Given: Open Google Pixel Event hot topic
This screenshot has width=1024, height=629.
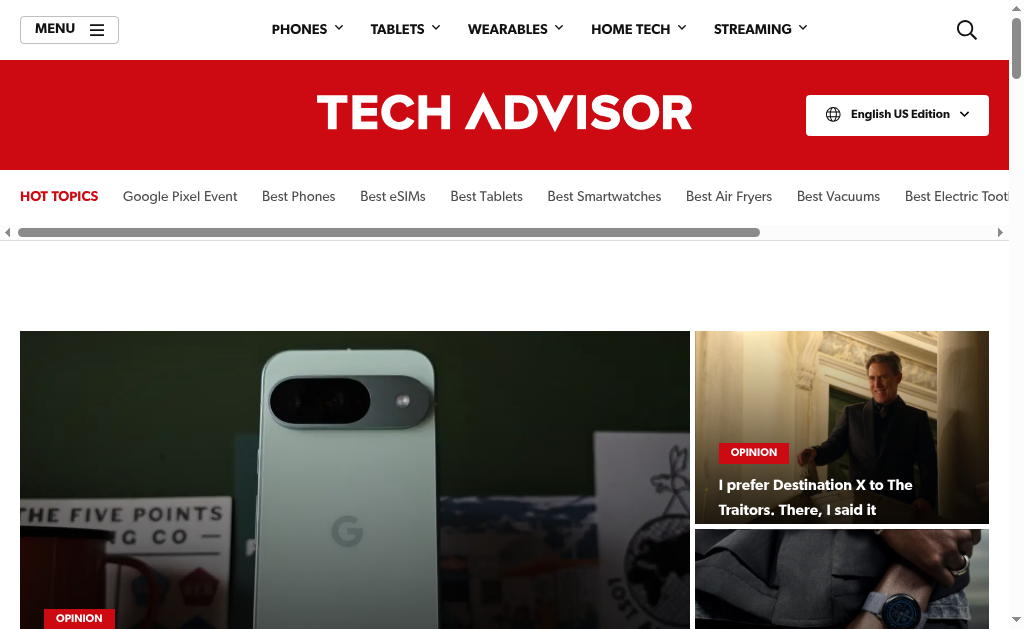Looking at the screenshot, I should (180, 197).
